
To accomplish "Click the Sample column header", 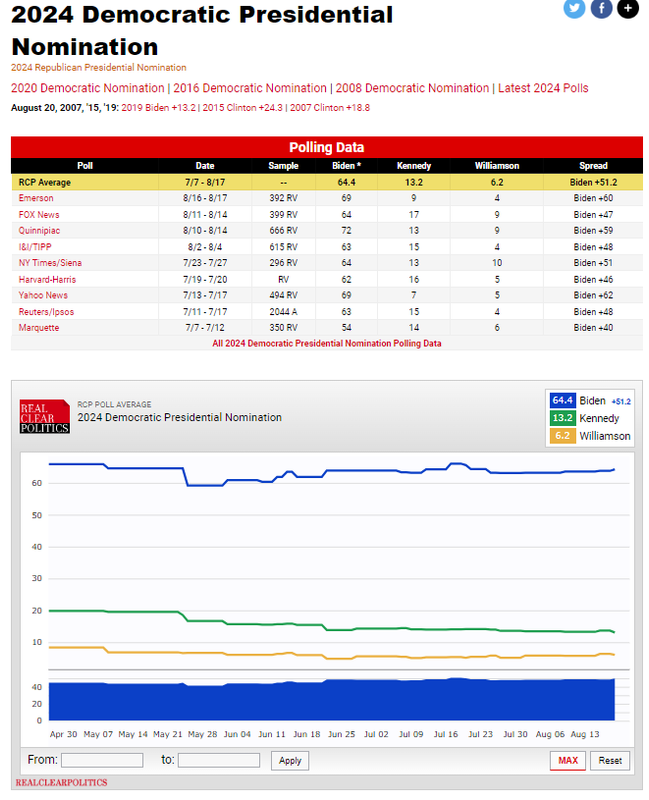I will click(283, 166).
